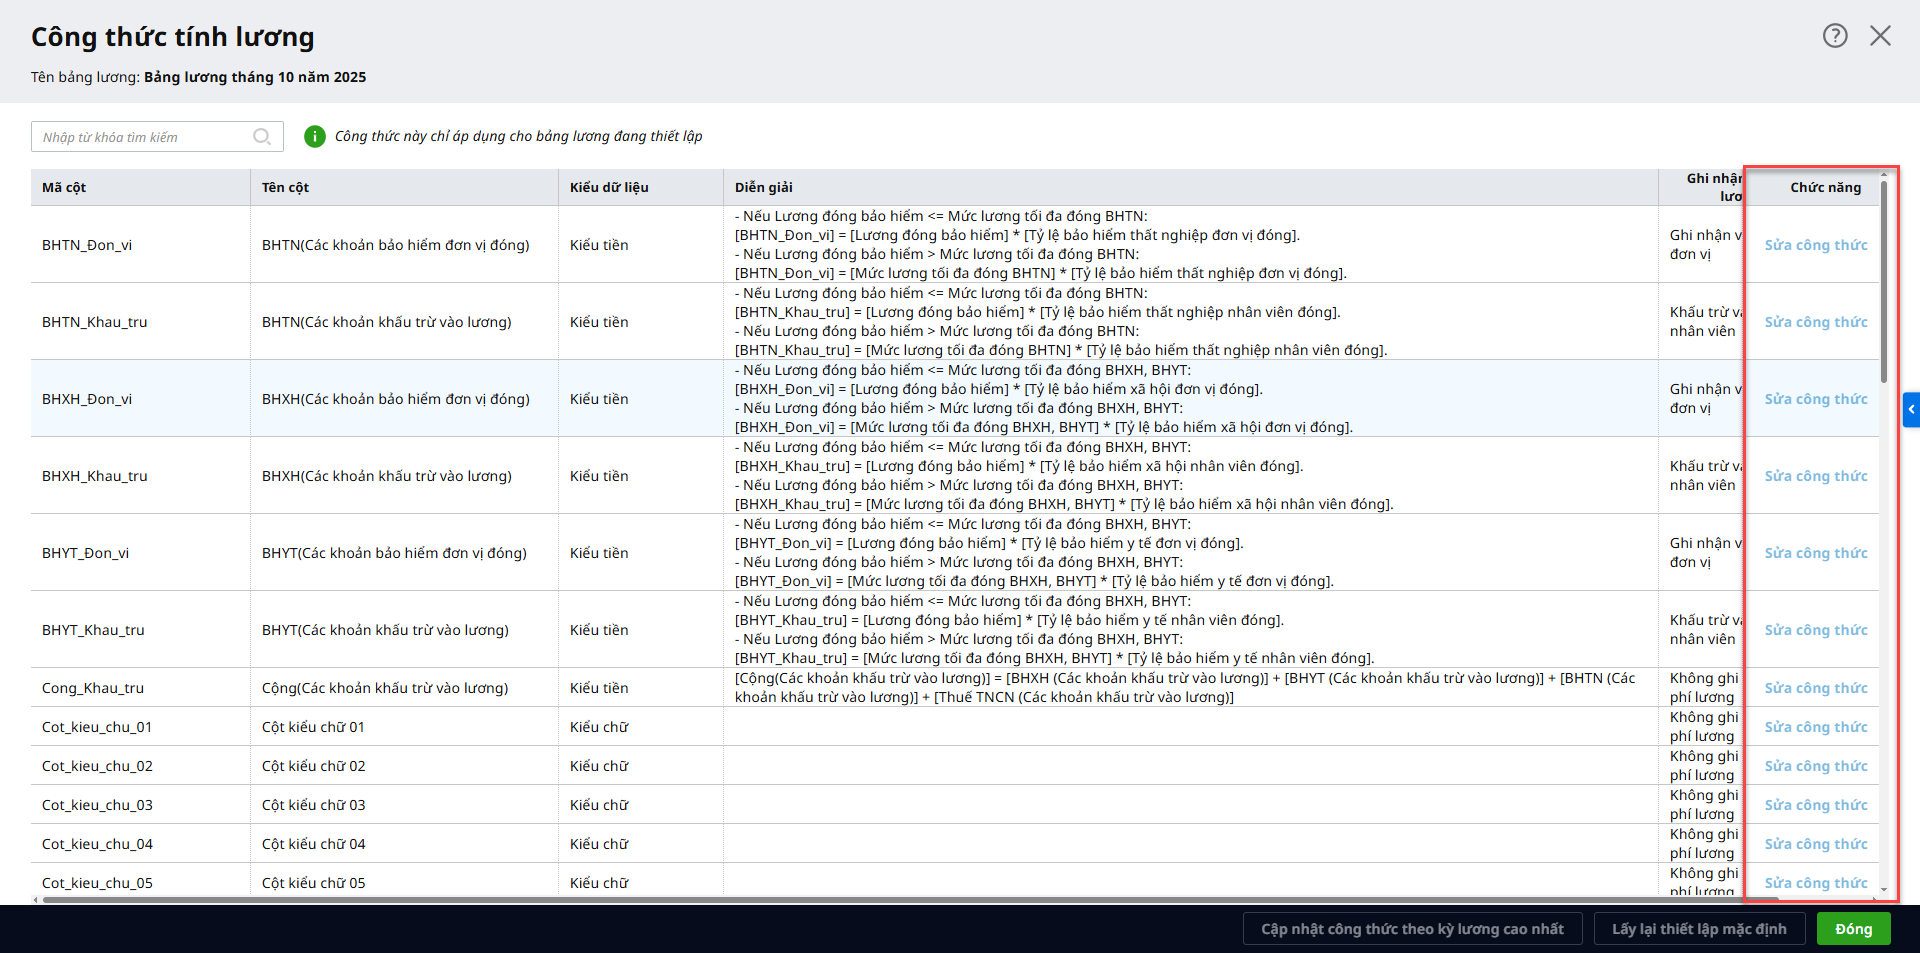Click Cập nhật công thức theo kỳ lương cao nhất
Image resolution: width=1920 pixels, height=953 pixels.
(1412, 929)
